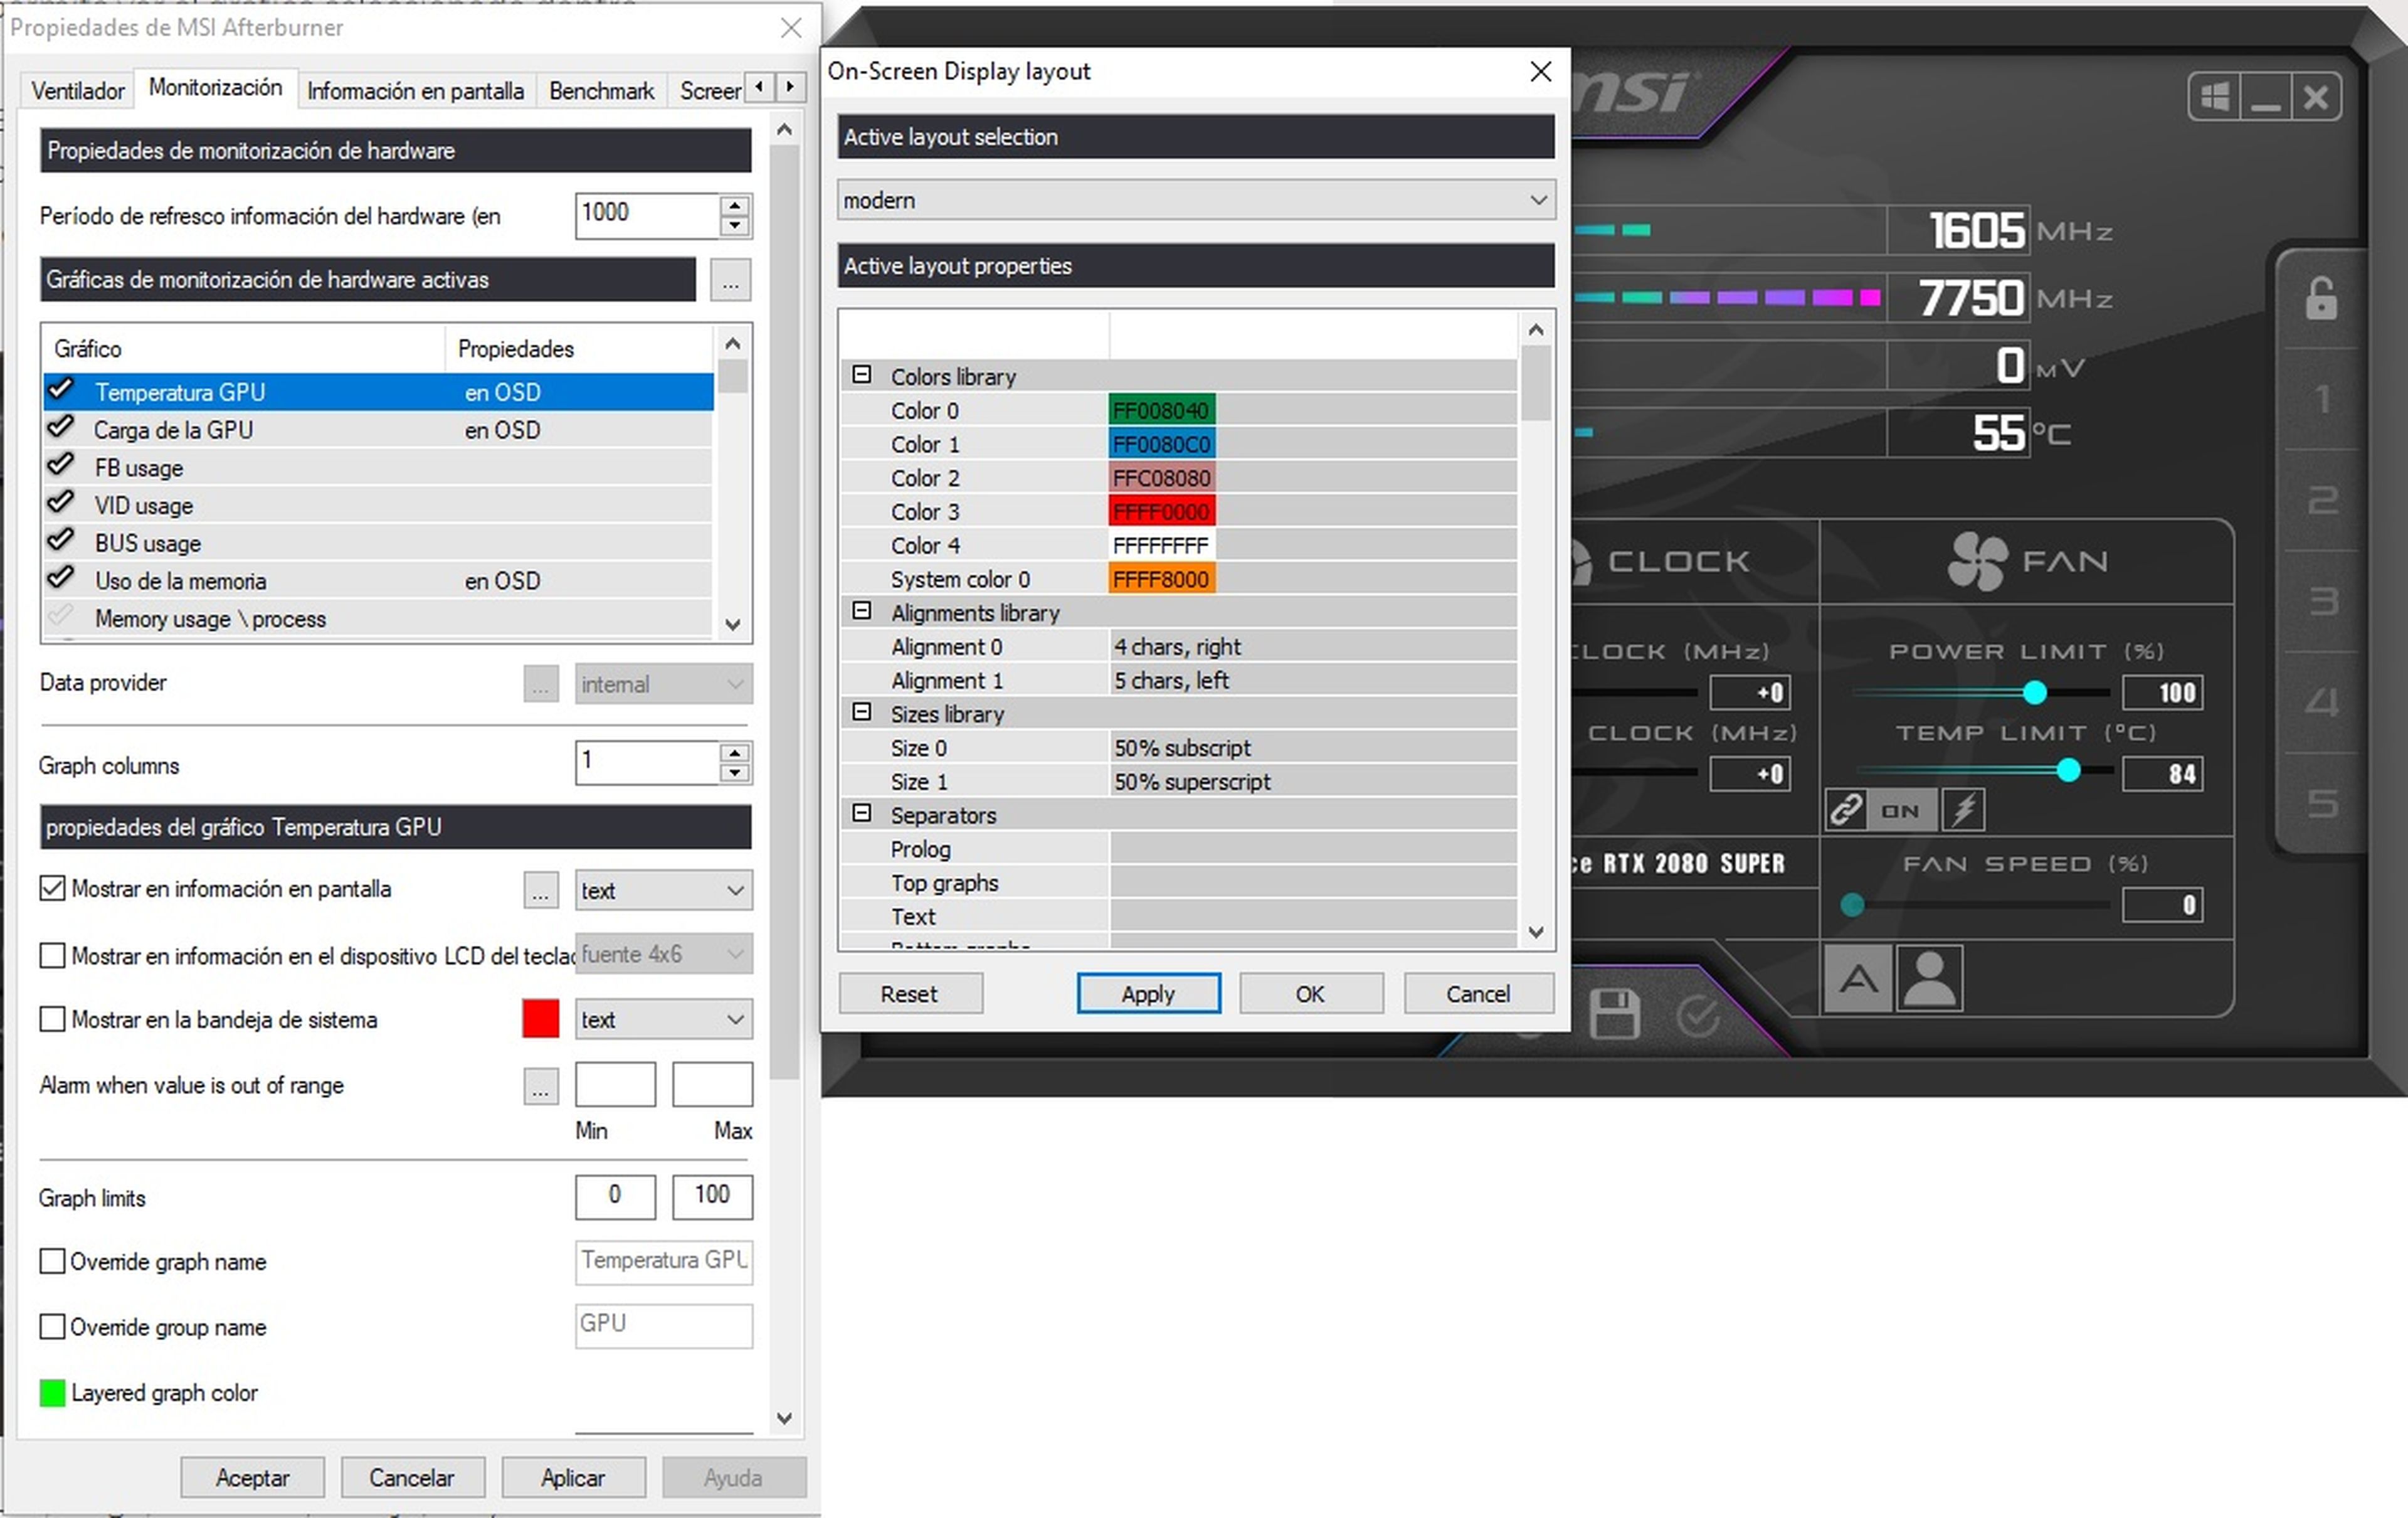Switch to the Benchmark tab
2408x1518 pixels.
tap(601, 90)
